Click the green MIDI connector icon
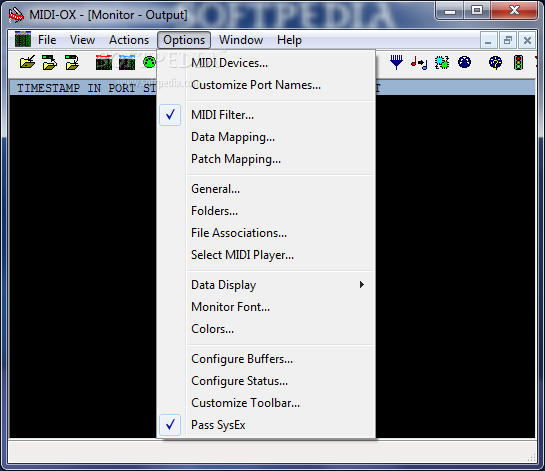The width and height of the screenshot is (545, 471). point(149,62)
